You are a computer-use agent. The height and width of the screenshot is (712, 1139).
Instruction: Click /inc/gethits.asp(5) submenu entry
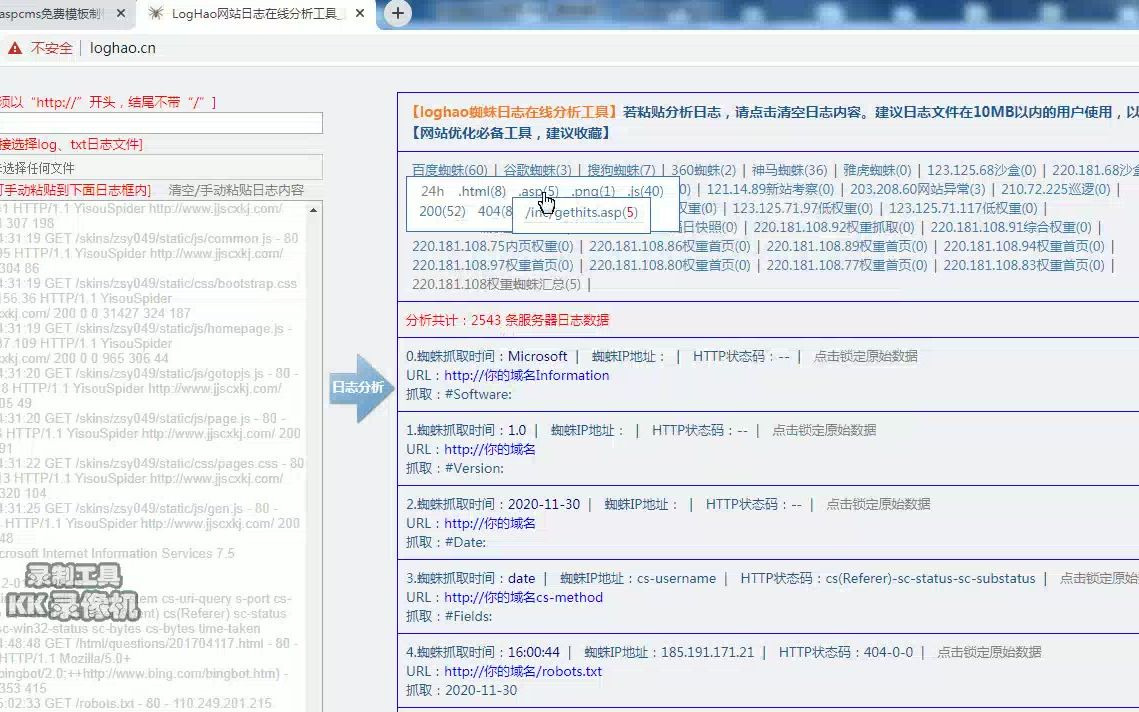click(x=581, y=212)
